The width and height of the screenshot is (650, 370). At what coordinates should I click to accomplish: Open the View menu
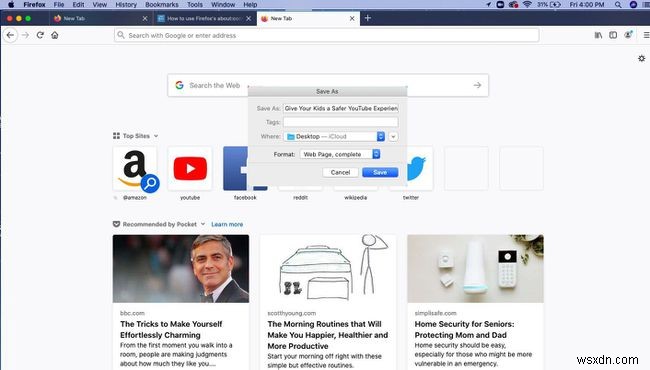(x=99, y=5)
